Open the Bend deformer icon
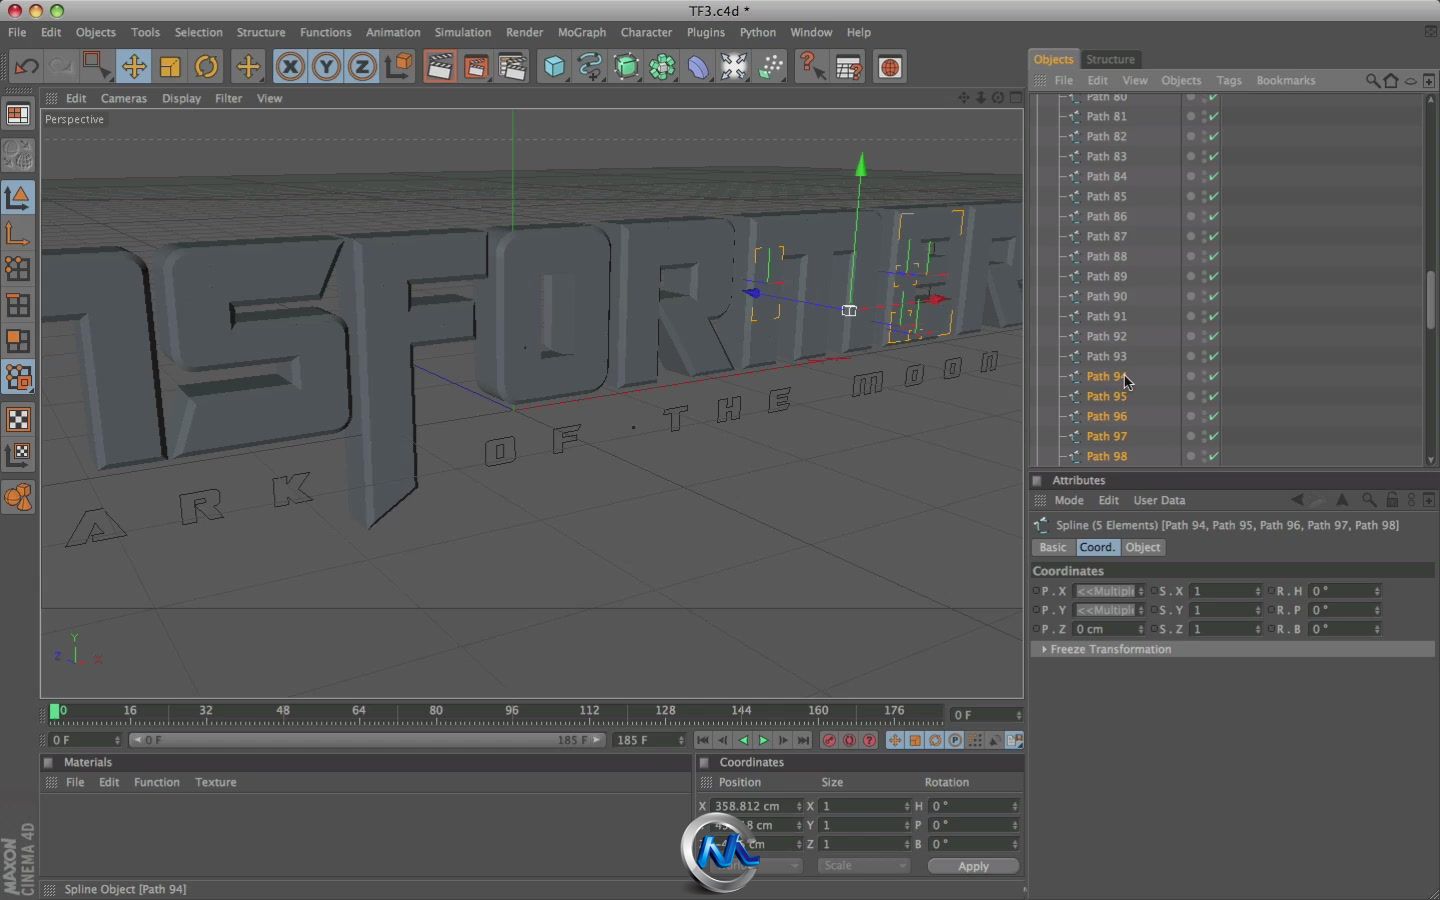The height and width of the screenshot is (900, 1440). 698,67
